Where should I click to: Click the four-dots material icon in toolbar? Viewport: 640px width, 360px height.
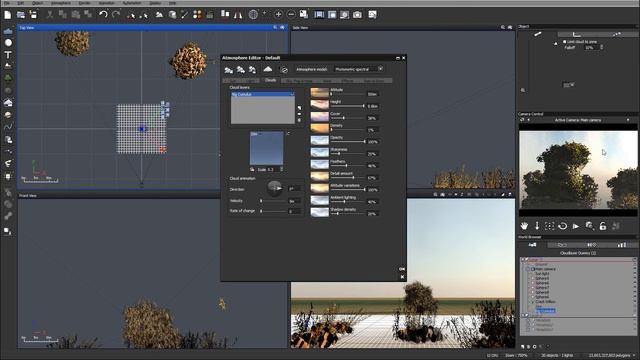[197, 15]
